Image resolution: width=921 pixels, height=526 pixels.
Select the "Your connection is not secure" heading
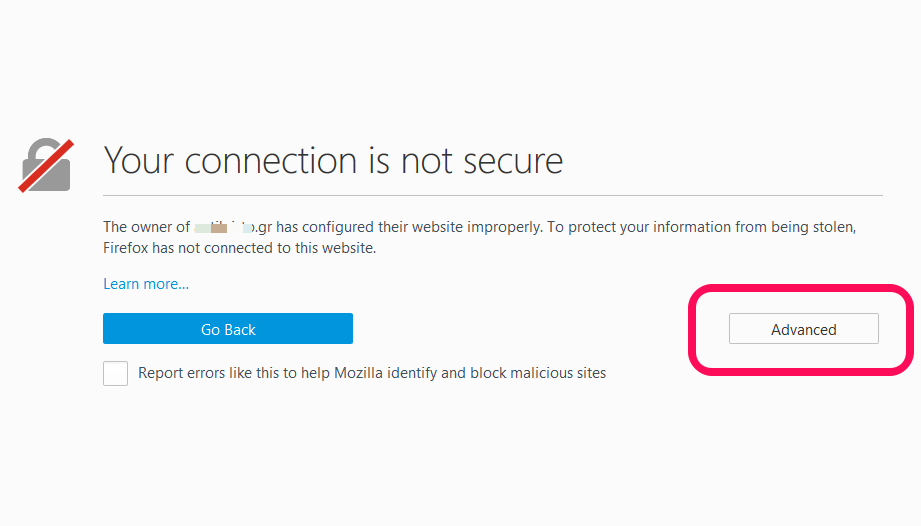pos(333,160)
